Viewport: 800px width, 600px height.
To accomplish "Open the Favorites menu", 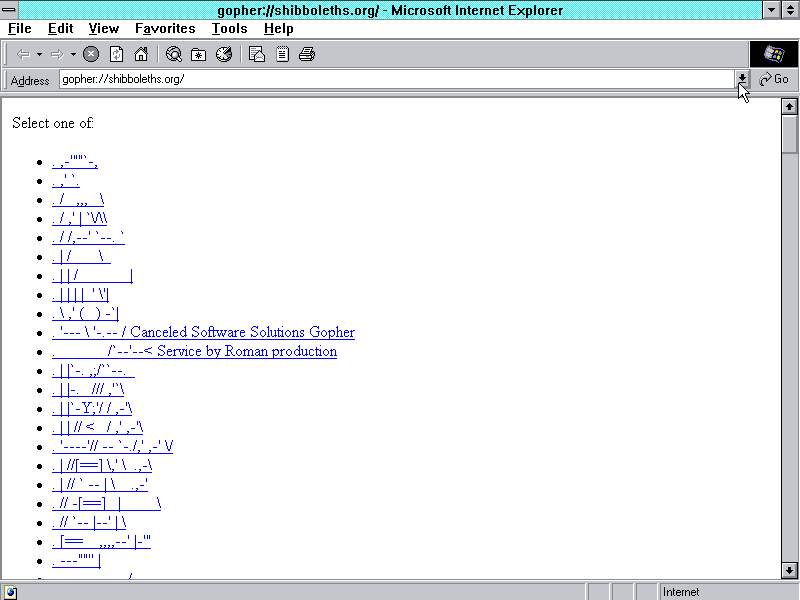I will point(165,29).
